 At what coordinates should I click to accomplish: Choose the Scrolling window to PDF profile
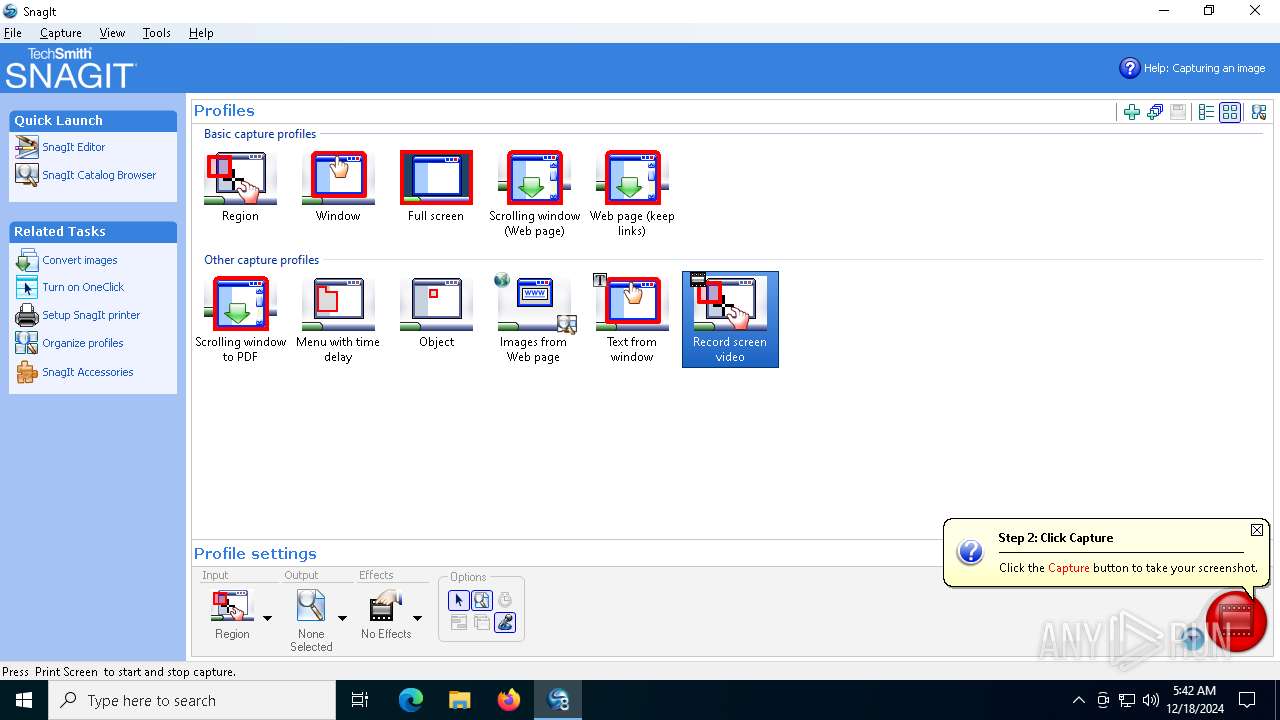(x=240, y=320)
